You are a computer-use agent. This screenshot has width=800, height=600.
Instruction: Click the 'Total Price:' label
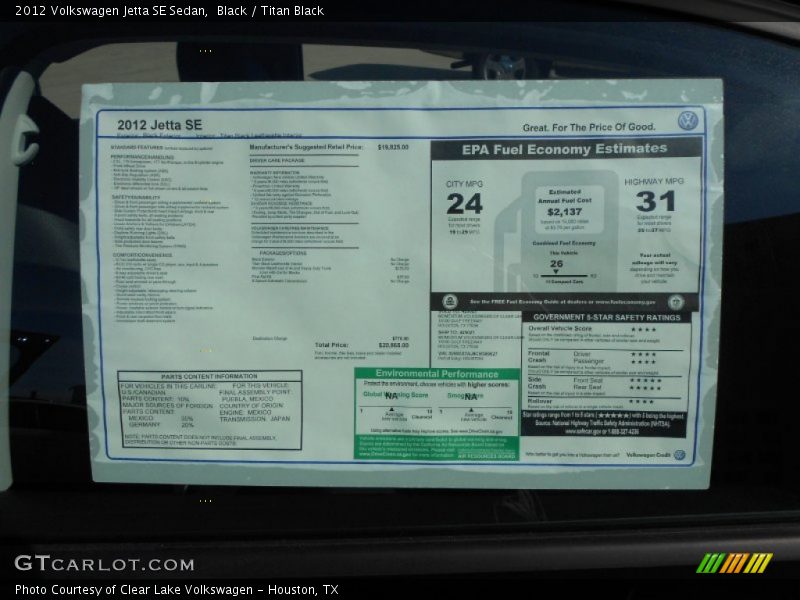[x=331, y=345]
